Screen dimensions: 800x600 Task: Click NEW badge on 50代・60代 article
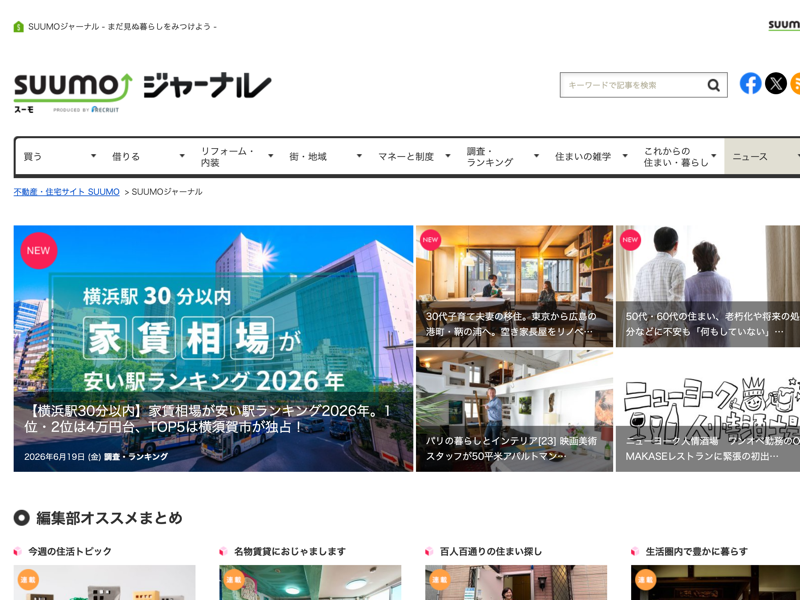point(630,240)
